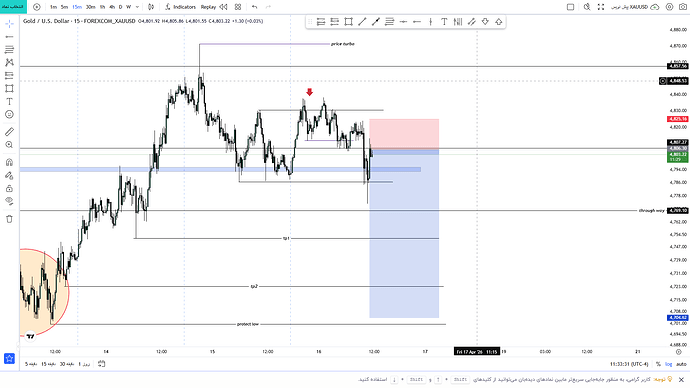Select the vertical line tool in favorites toolbar
This screenshot has width=690, height=388.
click(x=430, y=22)
